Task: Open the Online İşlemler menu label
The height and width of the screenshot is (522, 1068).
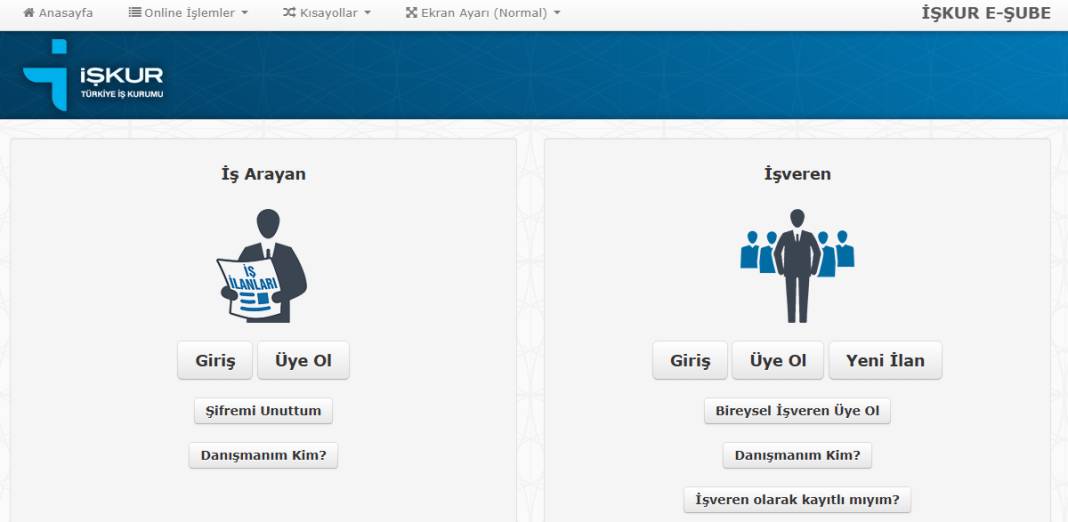Action: tap(189, 13)
